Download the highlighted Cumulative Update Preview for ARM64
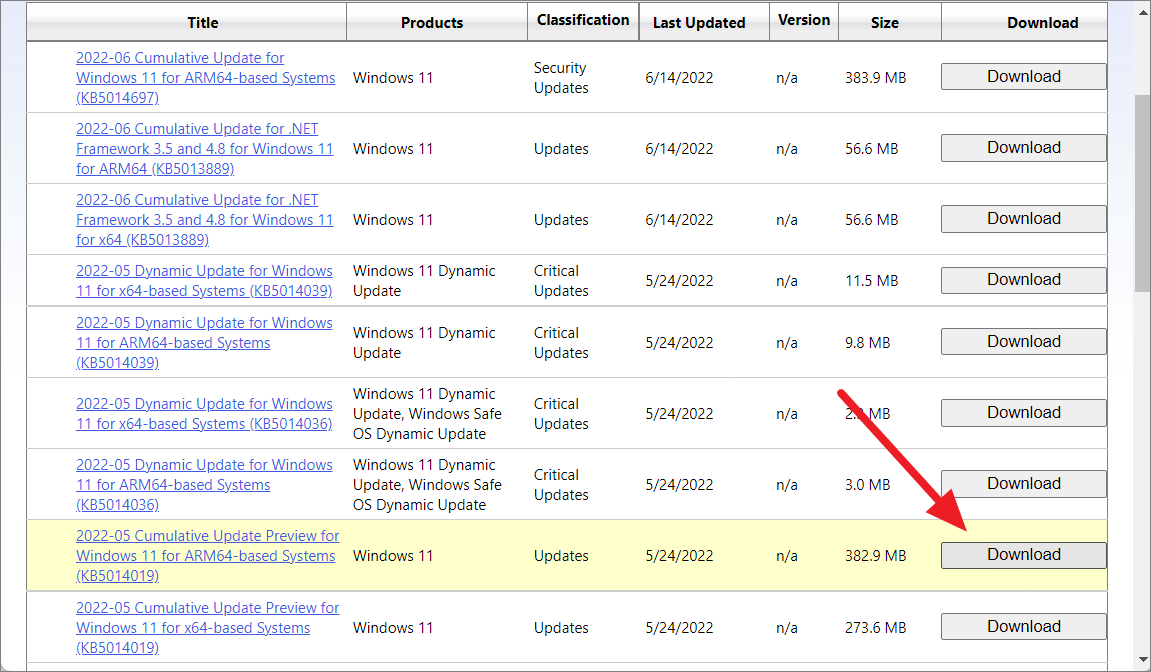The width and height of the screenshot is (1151, 672). pyautogui.click(x=1022, y=554)
